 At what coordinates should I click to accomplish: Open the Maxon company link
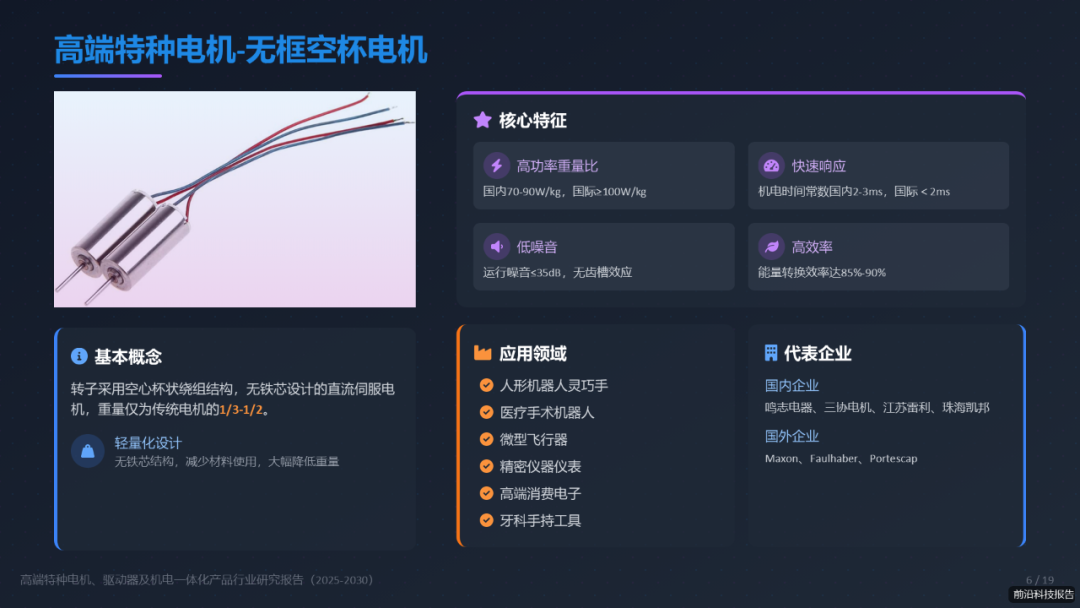[x=780, y=458]
